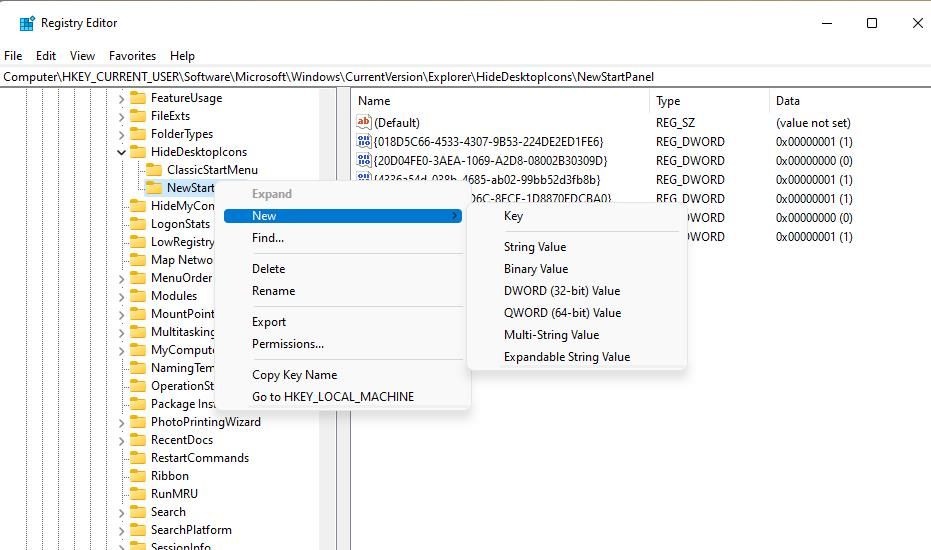This screenshot has height=550, width=931.
Task: Open the Help menu
Action: 182,56
